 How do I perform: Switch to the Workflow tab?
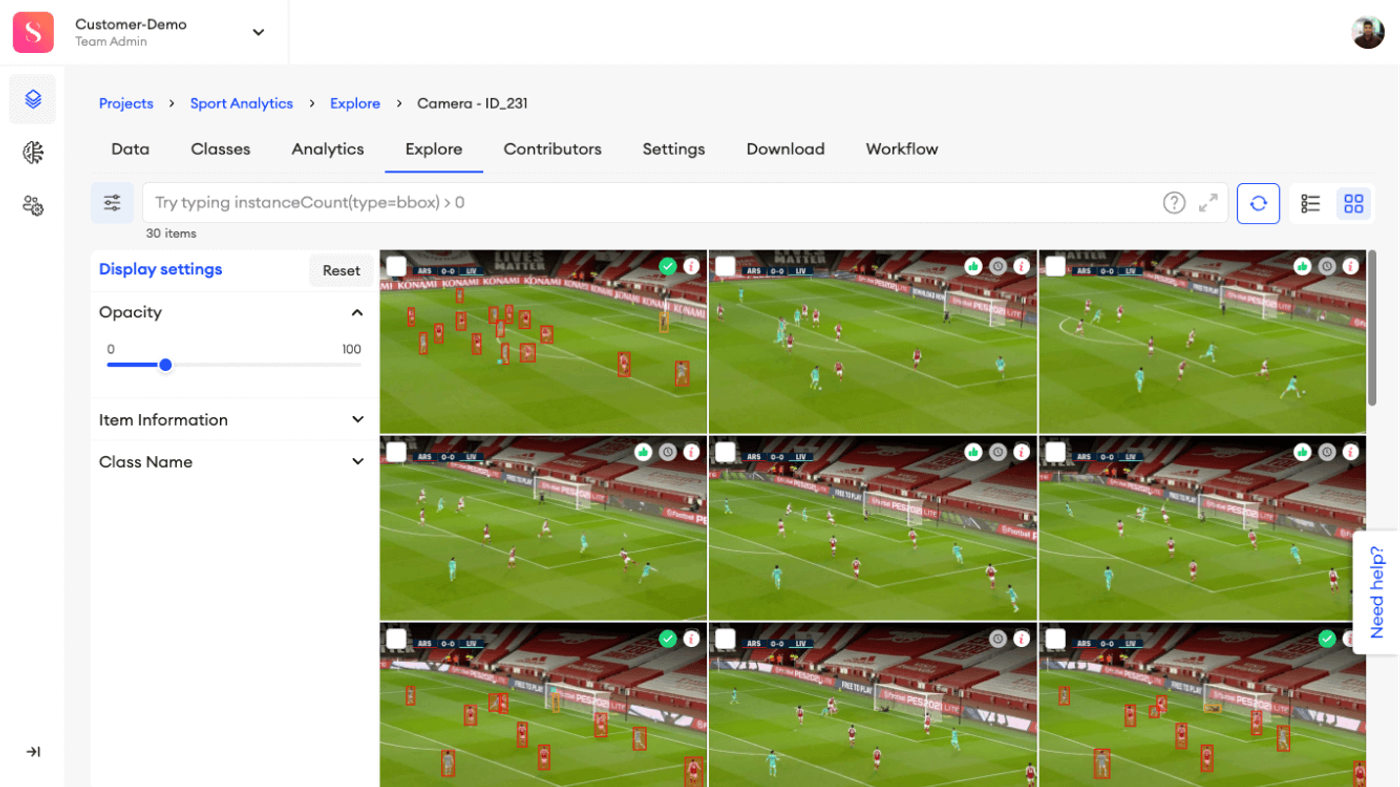(x=902, y=149)
